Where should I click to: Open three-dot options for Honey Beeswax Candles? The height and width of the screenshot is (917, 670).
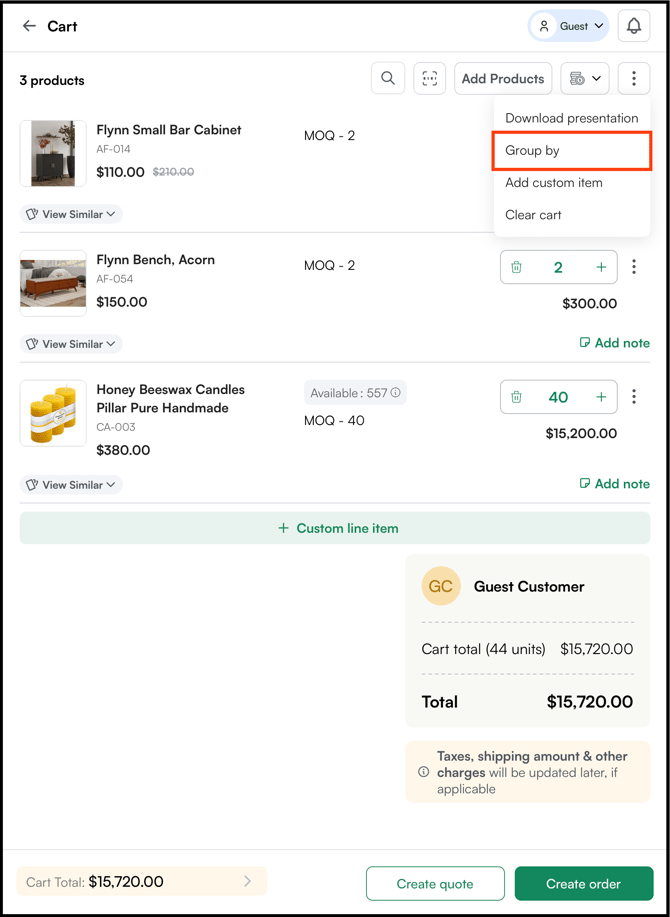634,397
